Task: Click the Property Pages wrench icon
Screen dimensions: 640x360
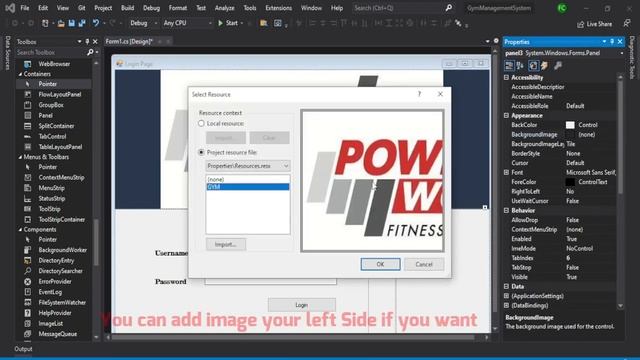Action: click(558, 65)
